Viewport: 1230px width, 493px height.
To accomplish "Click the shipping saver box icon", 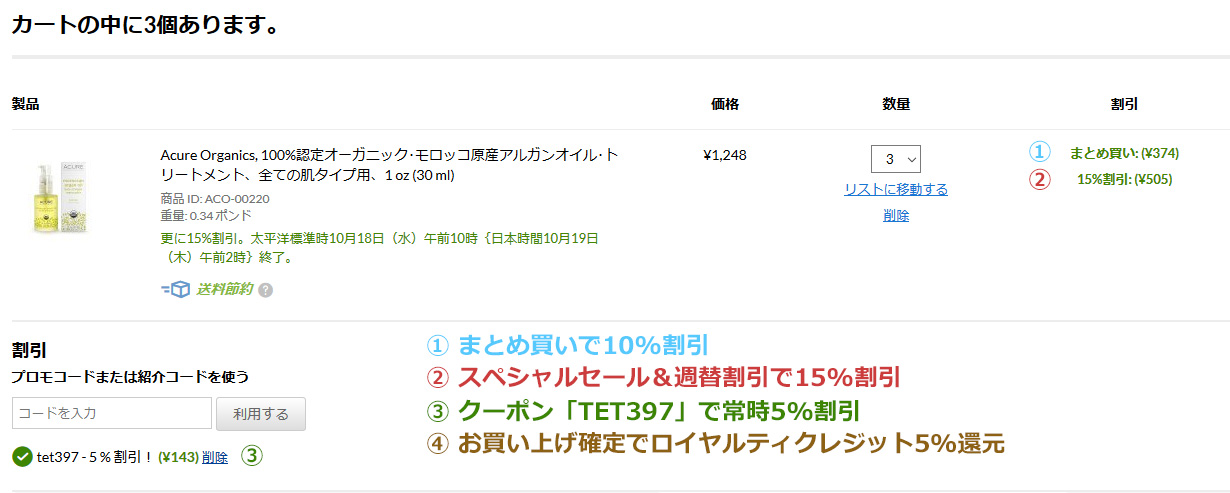I will (x=176, y=289).
